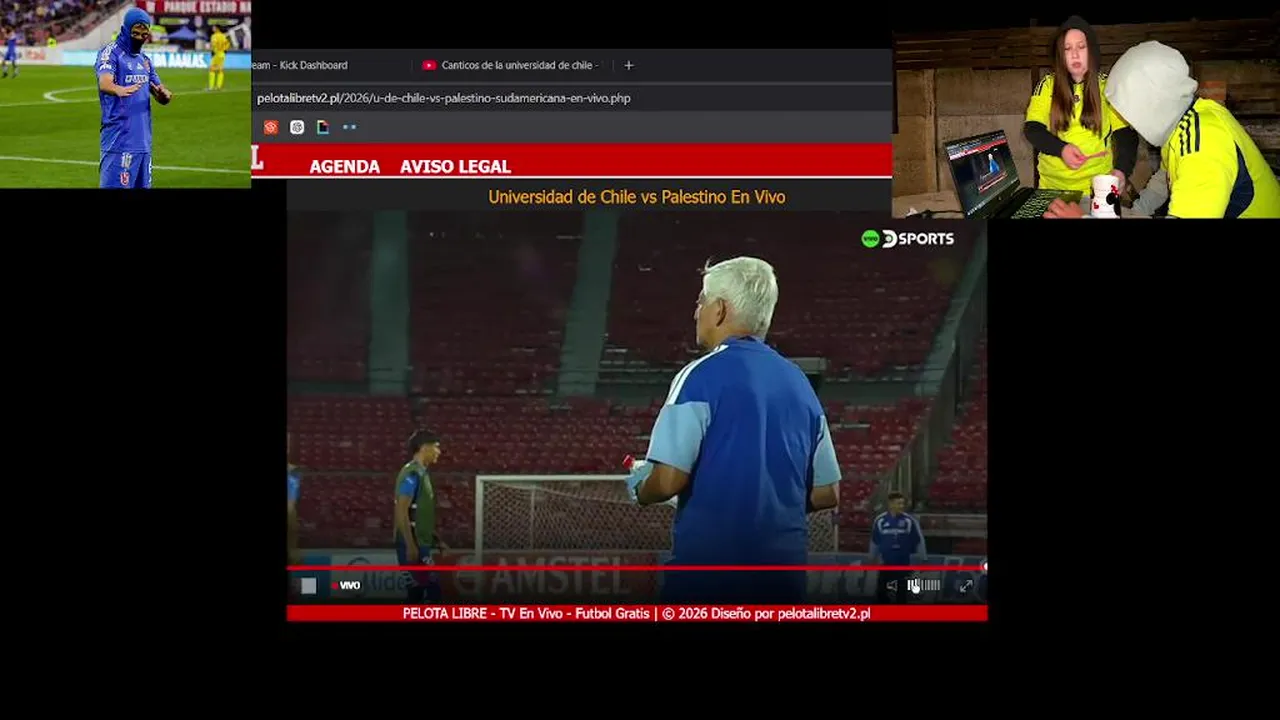Open the two blue dots bookmark icon
The width and height of the screenshot is (1280, 720).
click(x=349, y=127)
